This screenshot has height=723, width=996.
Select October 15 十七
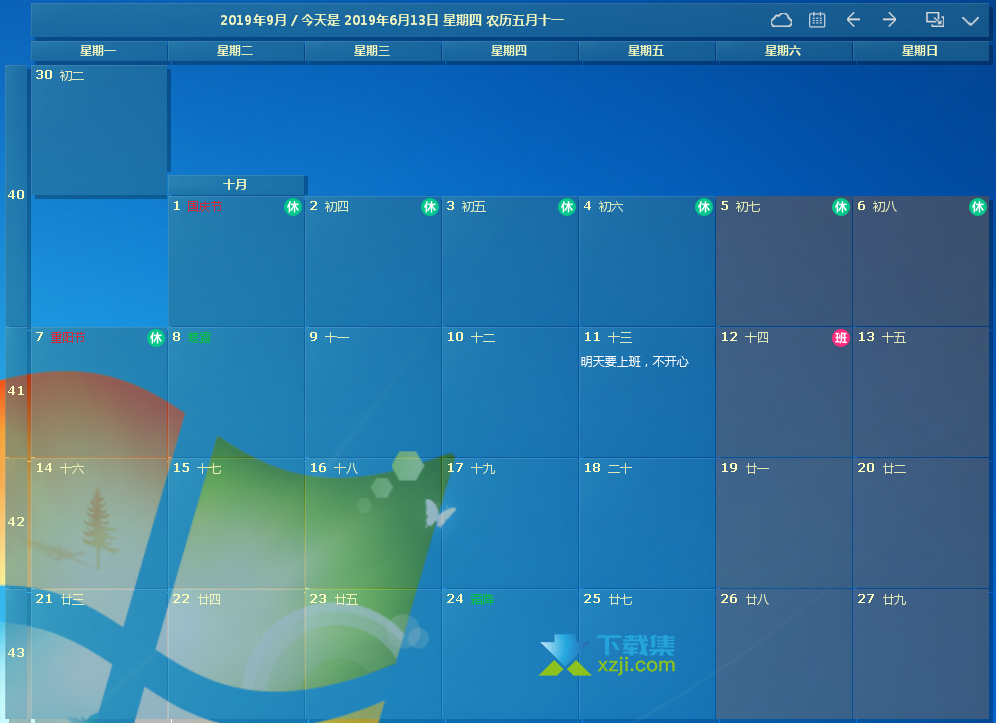tap(236, 524)
